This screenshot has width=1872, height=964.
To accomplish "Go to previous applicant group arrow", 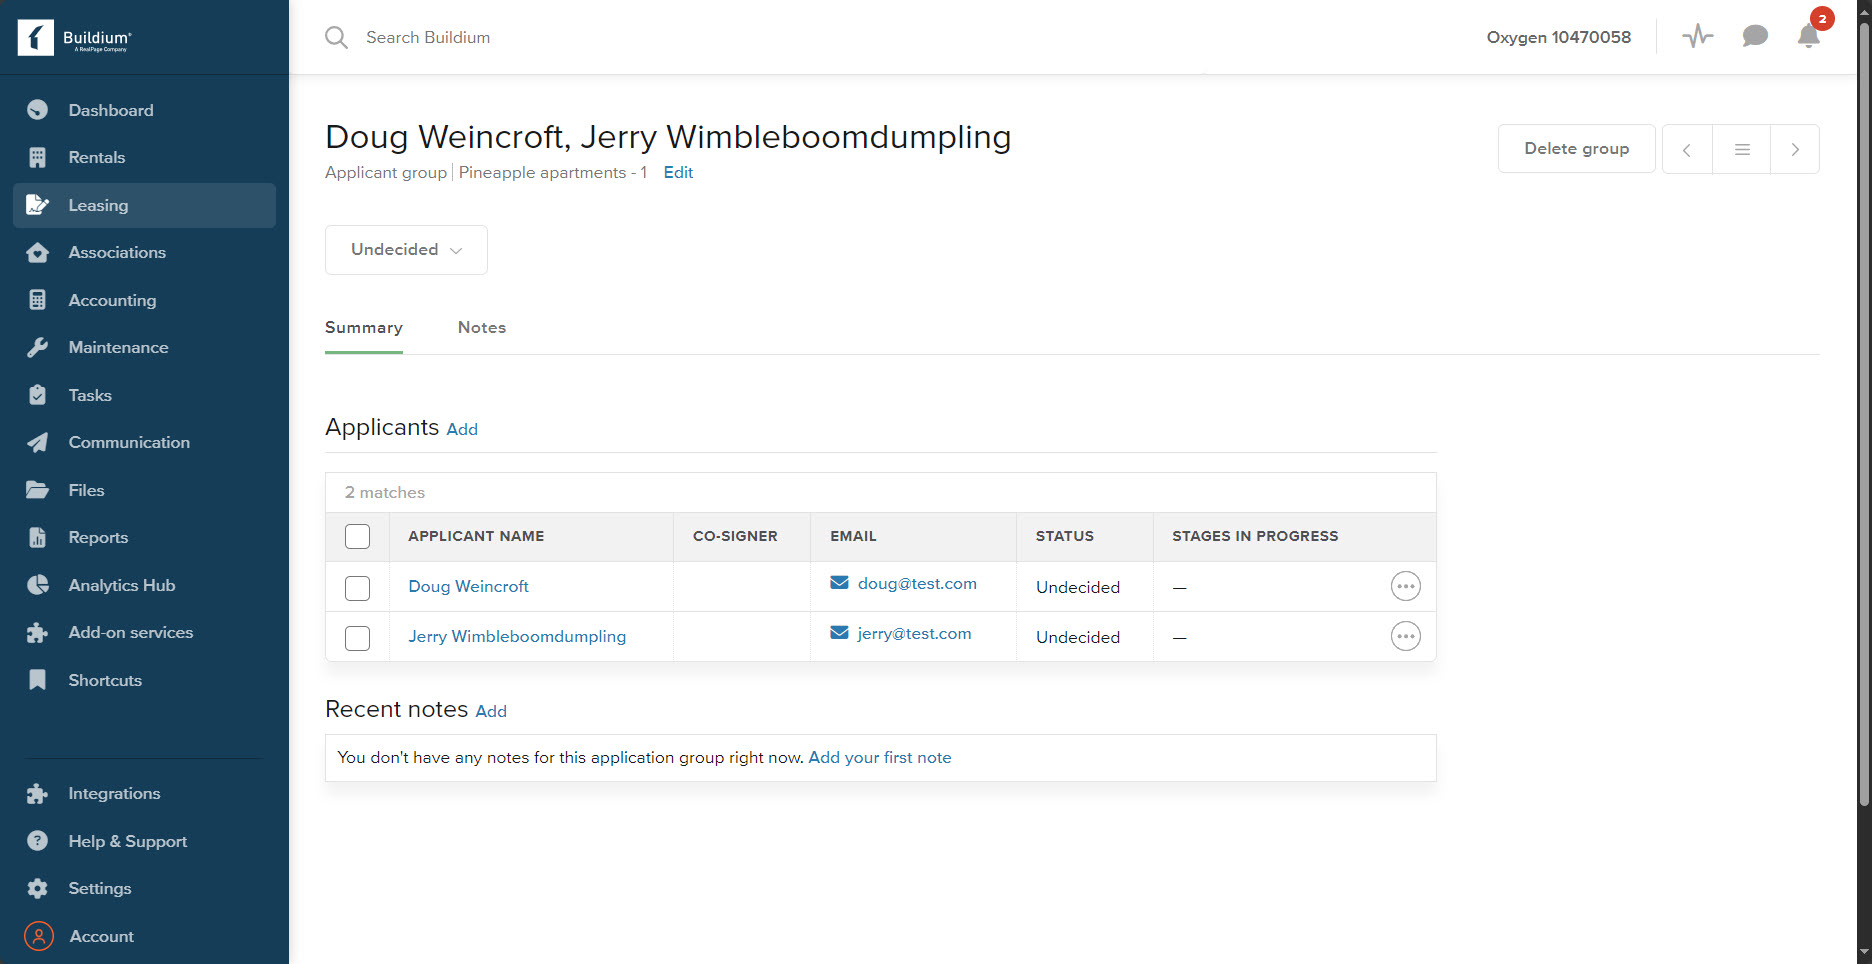I will 1687,149.
